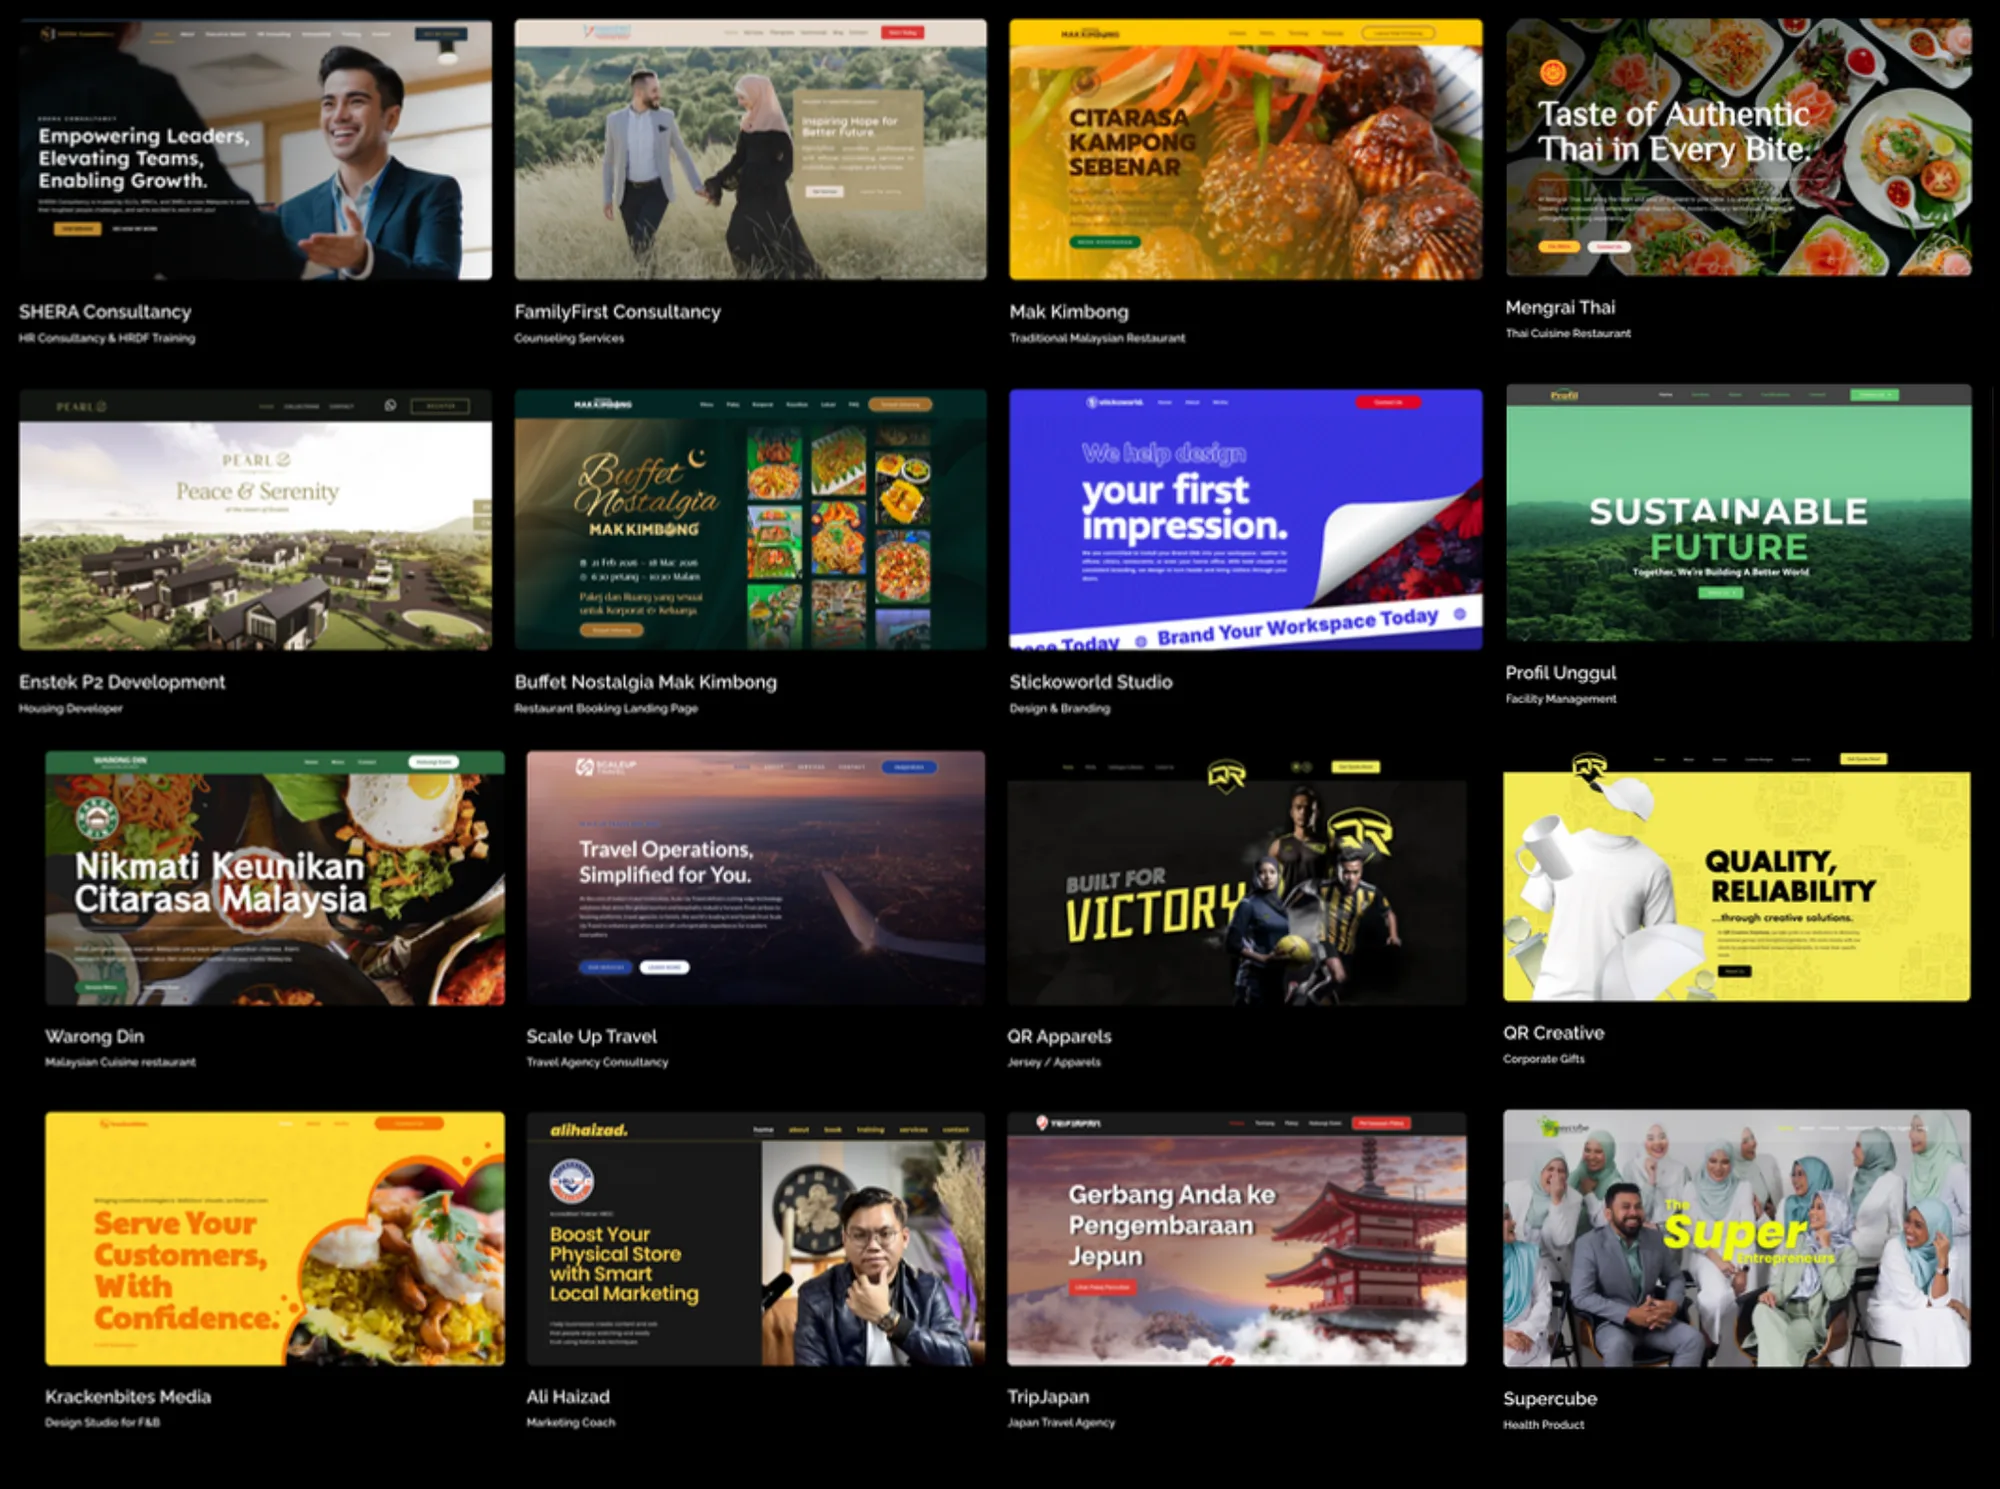Open the Super Entrepreneurs group thumbnail
This screenshot has width=2000, height=1489.
1737,1238
